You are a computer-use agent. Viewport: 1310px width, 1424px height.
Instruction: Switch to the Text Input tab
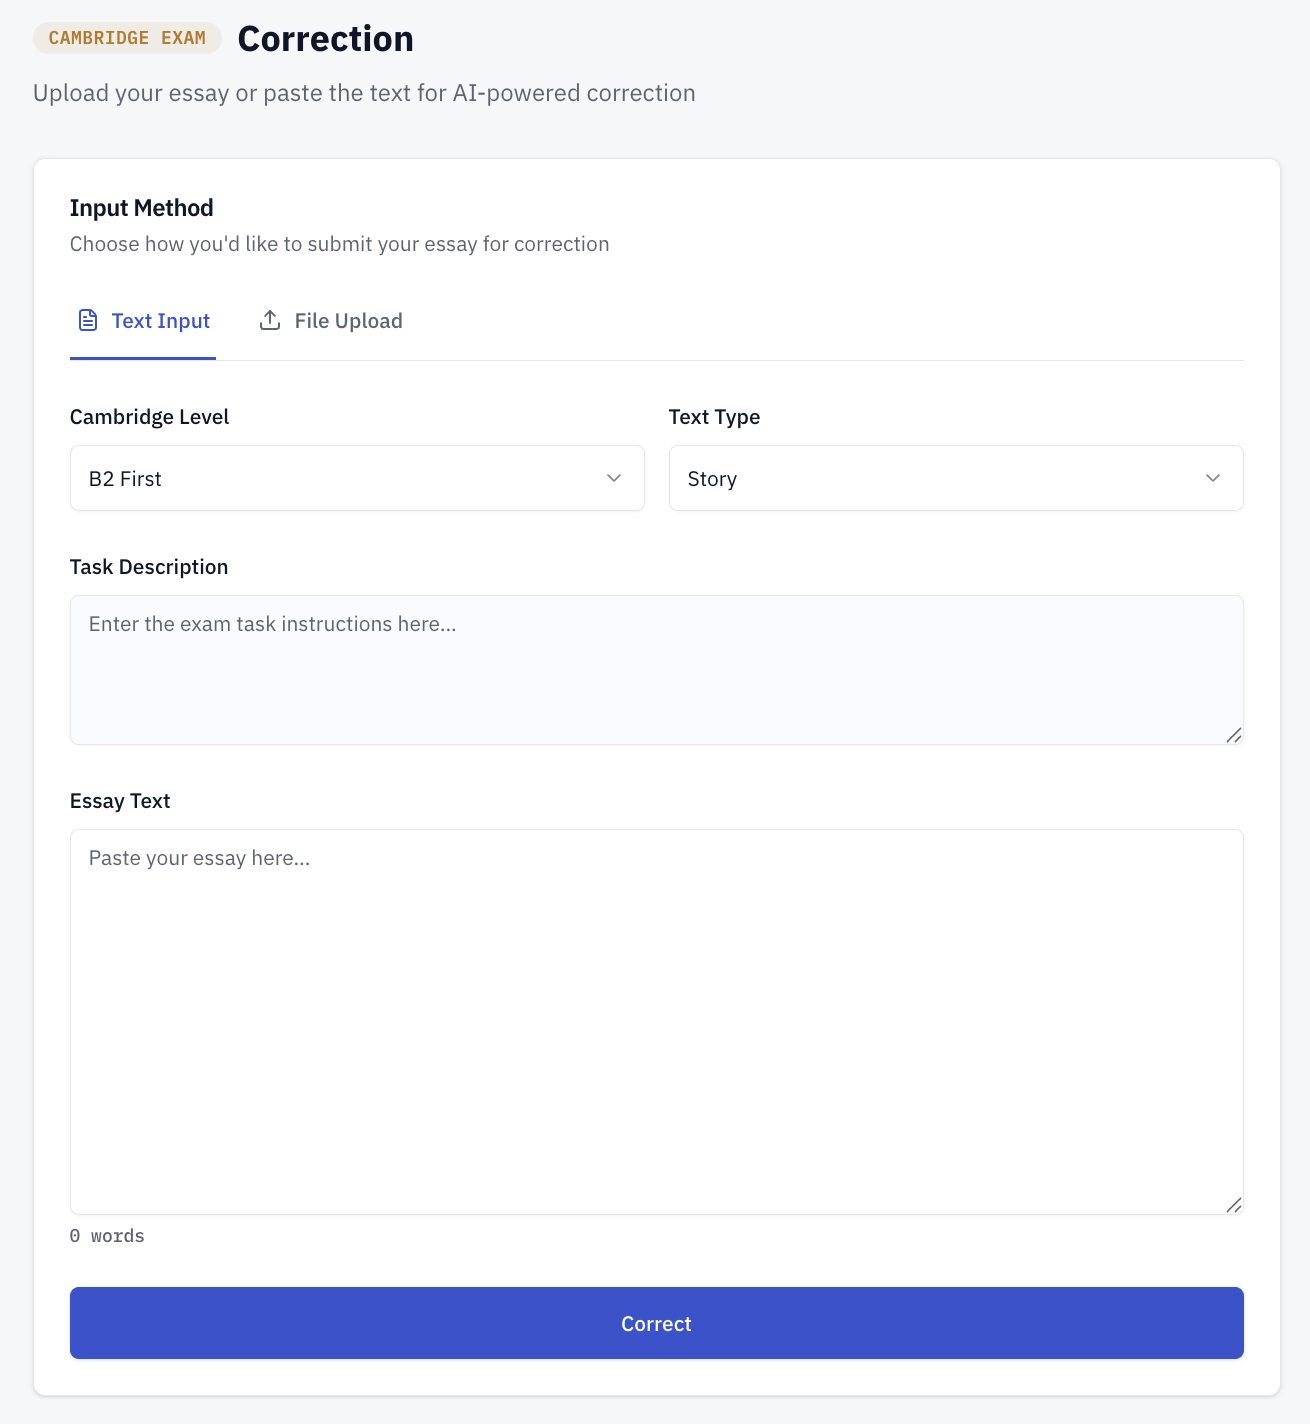[x=143, y=321]
